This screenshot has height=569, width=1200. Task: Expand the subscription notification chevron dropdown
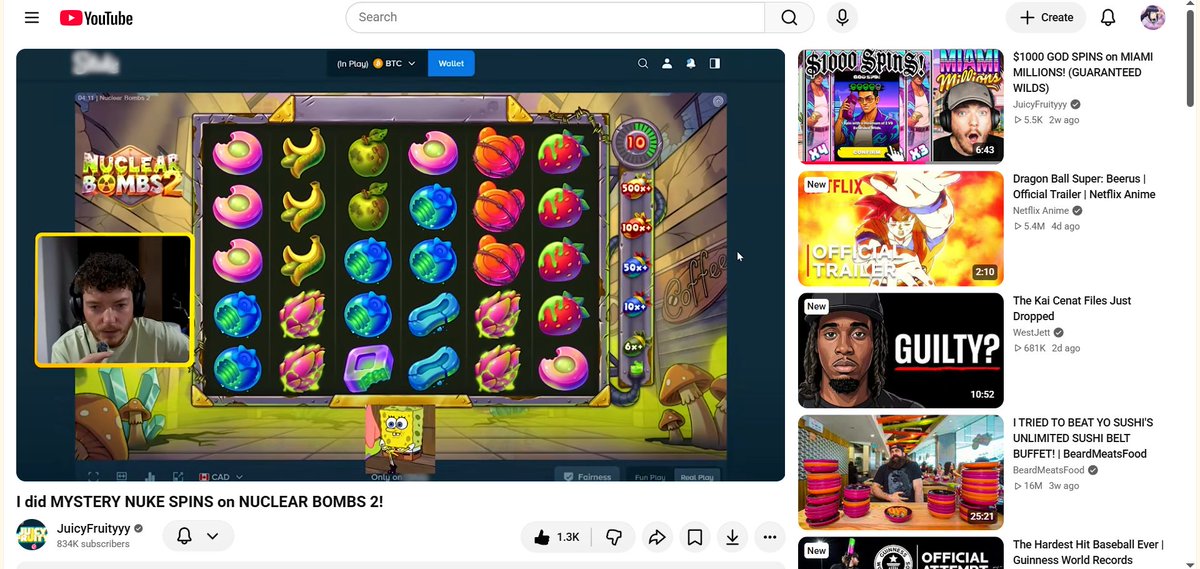[x=213, y=536]
